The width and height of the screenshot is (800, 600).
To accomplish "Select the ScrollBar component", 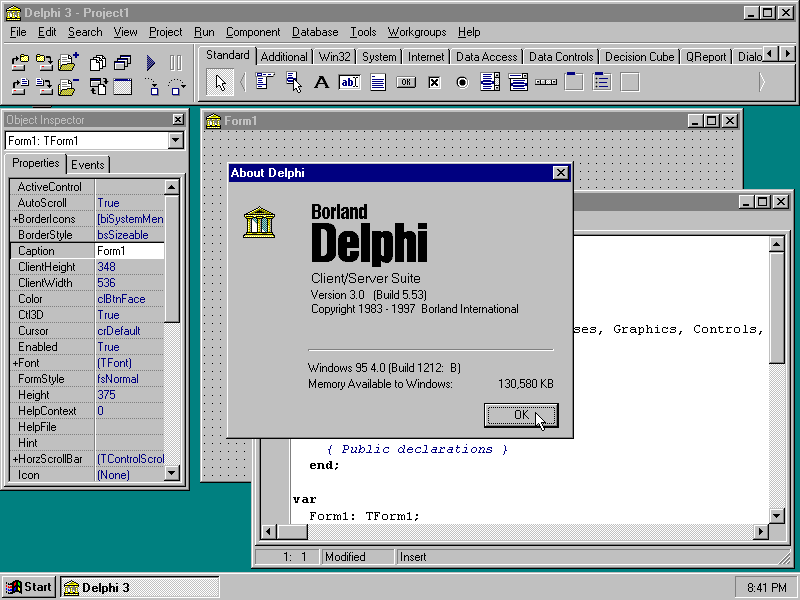I will pyautogui.click(x=546, y=82).
